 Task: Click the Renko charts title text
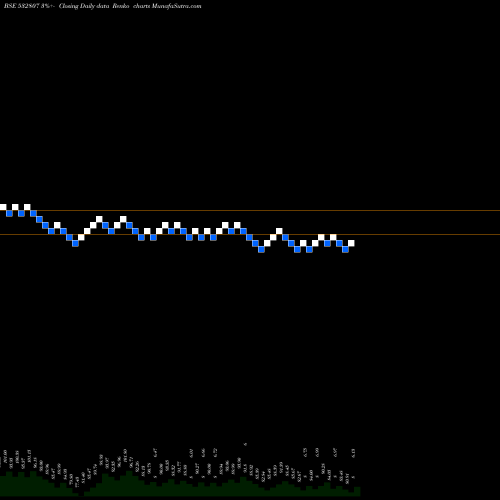(x=131, y=6)
